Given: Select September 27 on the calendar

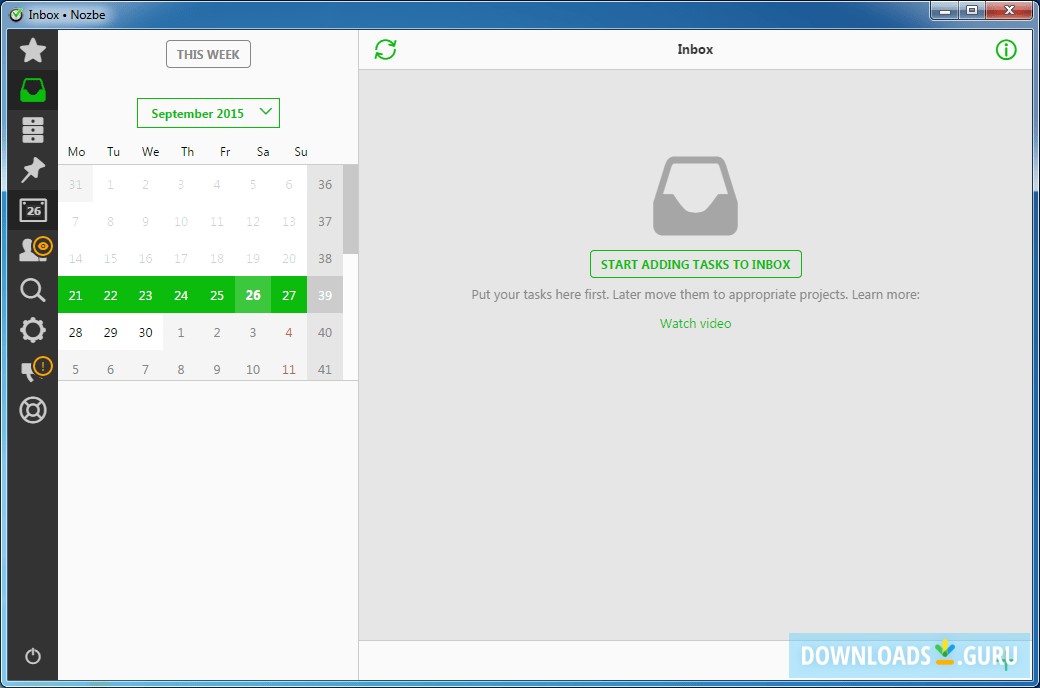Looking at the screenshot, I should pyautogui.click(x=289, y=295).
